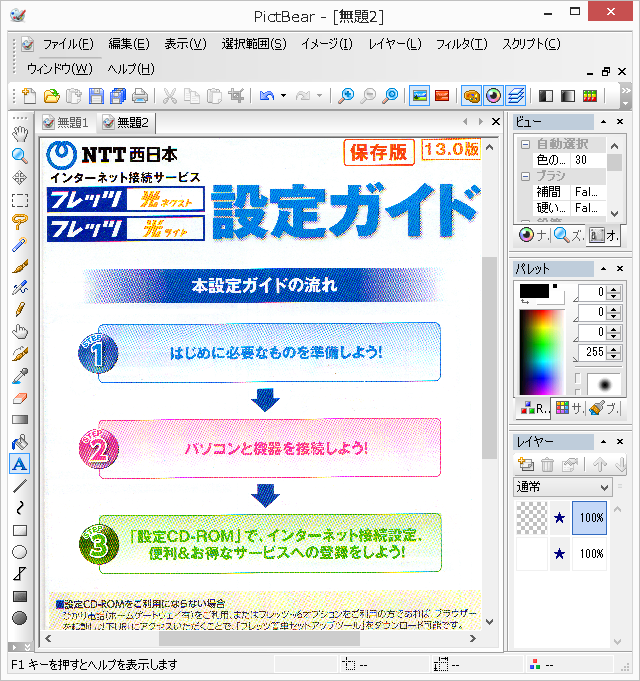The height and width of the screenshot is (681, 640).
Task: Select the curve line tool
Action: 20,508
